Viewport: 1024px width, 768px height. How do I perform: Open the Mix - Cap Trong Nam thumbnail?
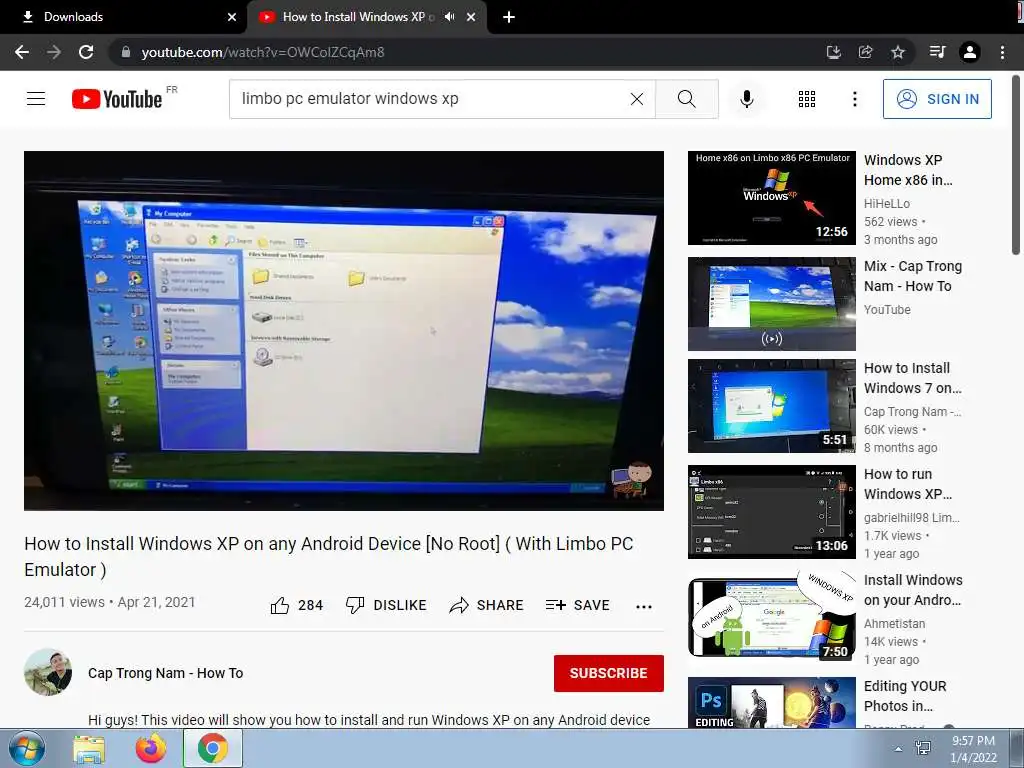click(x=771, y=304)
